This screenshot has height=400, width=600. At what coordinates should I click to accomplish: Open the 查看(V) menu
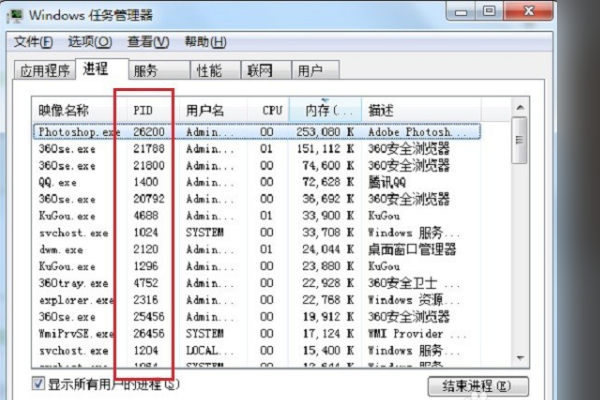[148, 42]
